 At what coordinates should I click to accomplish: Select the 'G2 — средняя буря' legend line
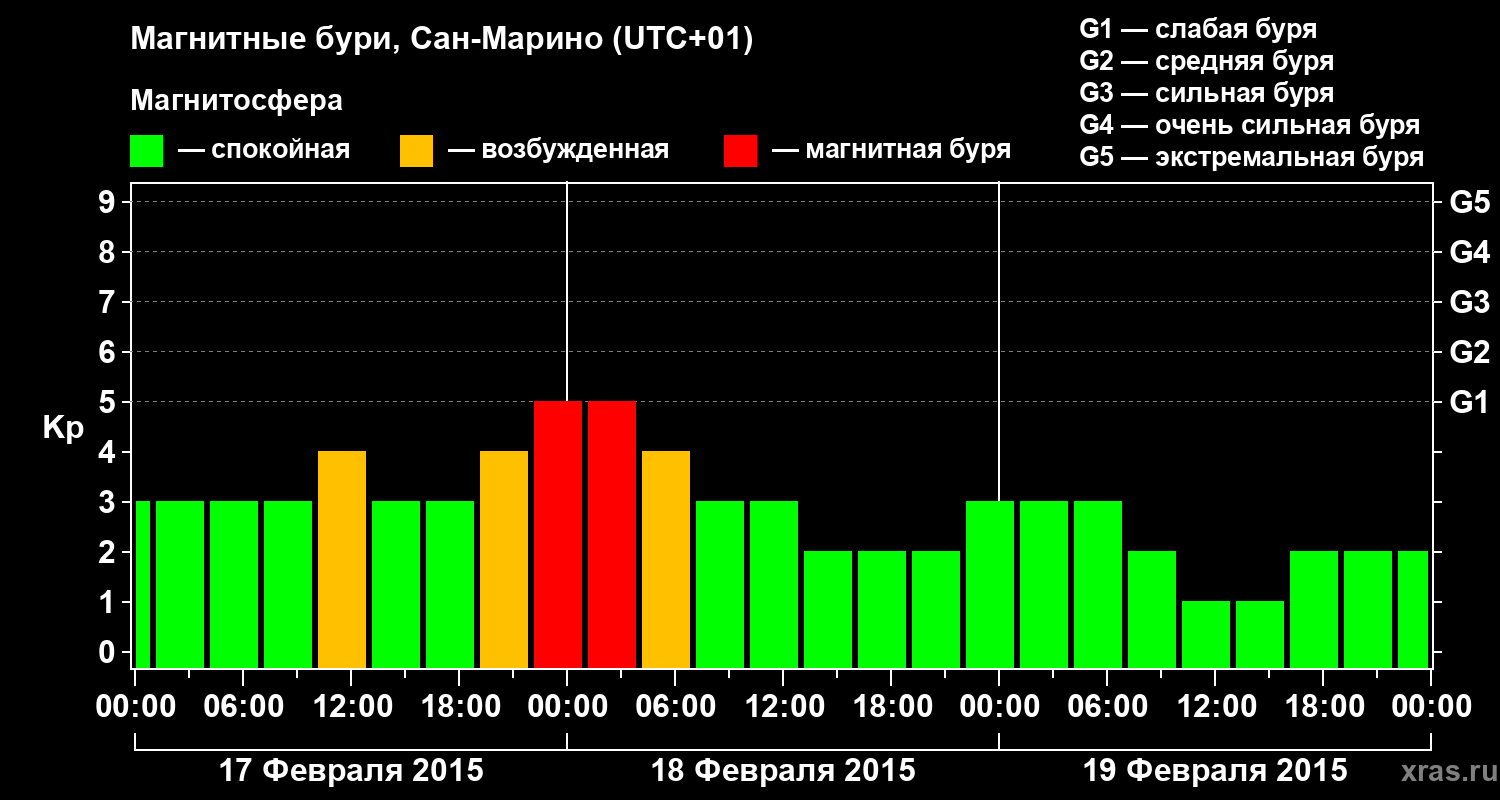pos(1206,61)
